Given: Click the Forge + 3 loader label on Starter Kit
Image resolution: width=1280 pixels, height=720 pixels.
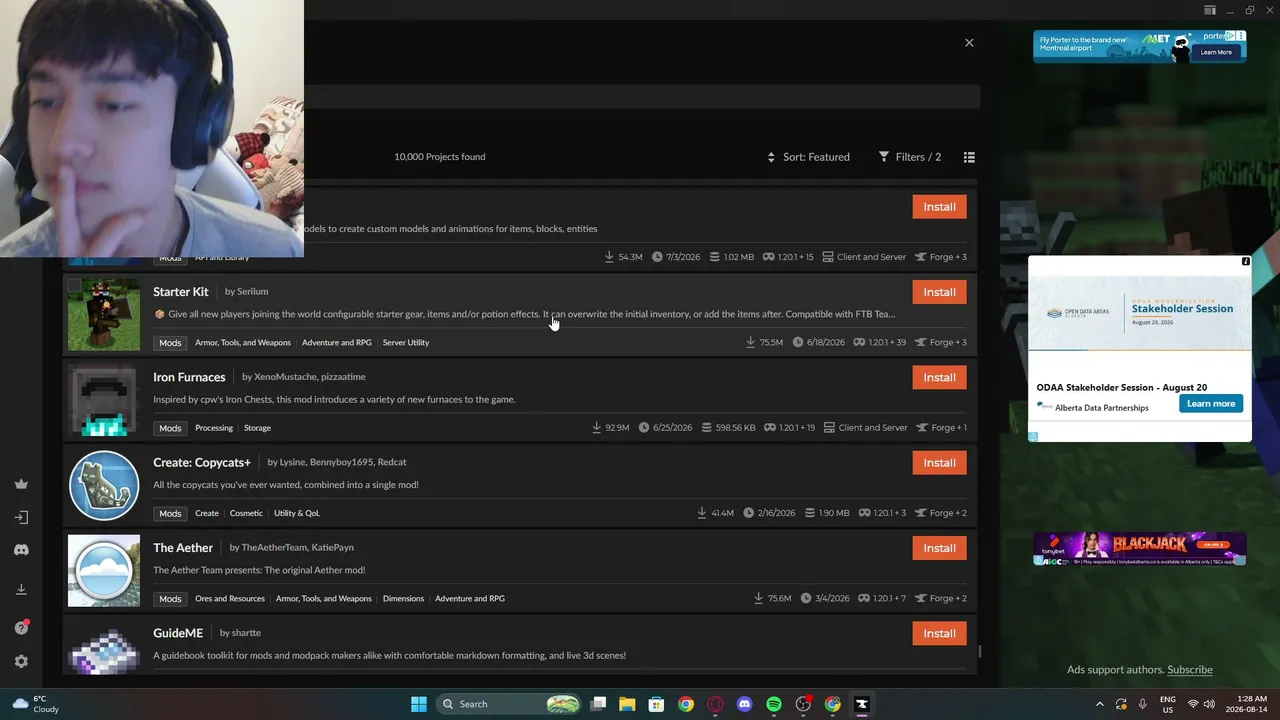Looking at the screenshot, I should (940, 343).
